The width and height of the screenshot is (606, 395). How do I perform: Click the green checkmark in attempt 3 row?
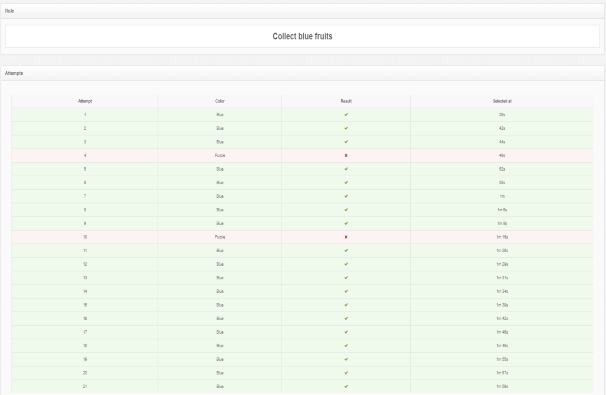click(x=346, y=142)
